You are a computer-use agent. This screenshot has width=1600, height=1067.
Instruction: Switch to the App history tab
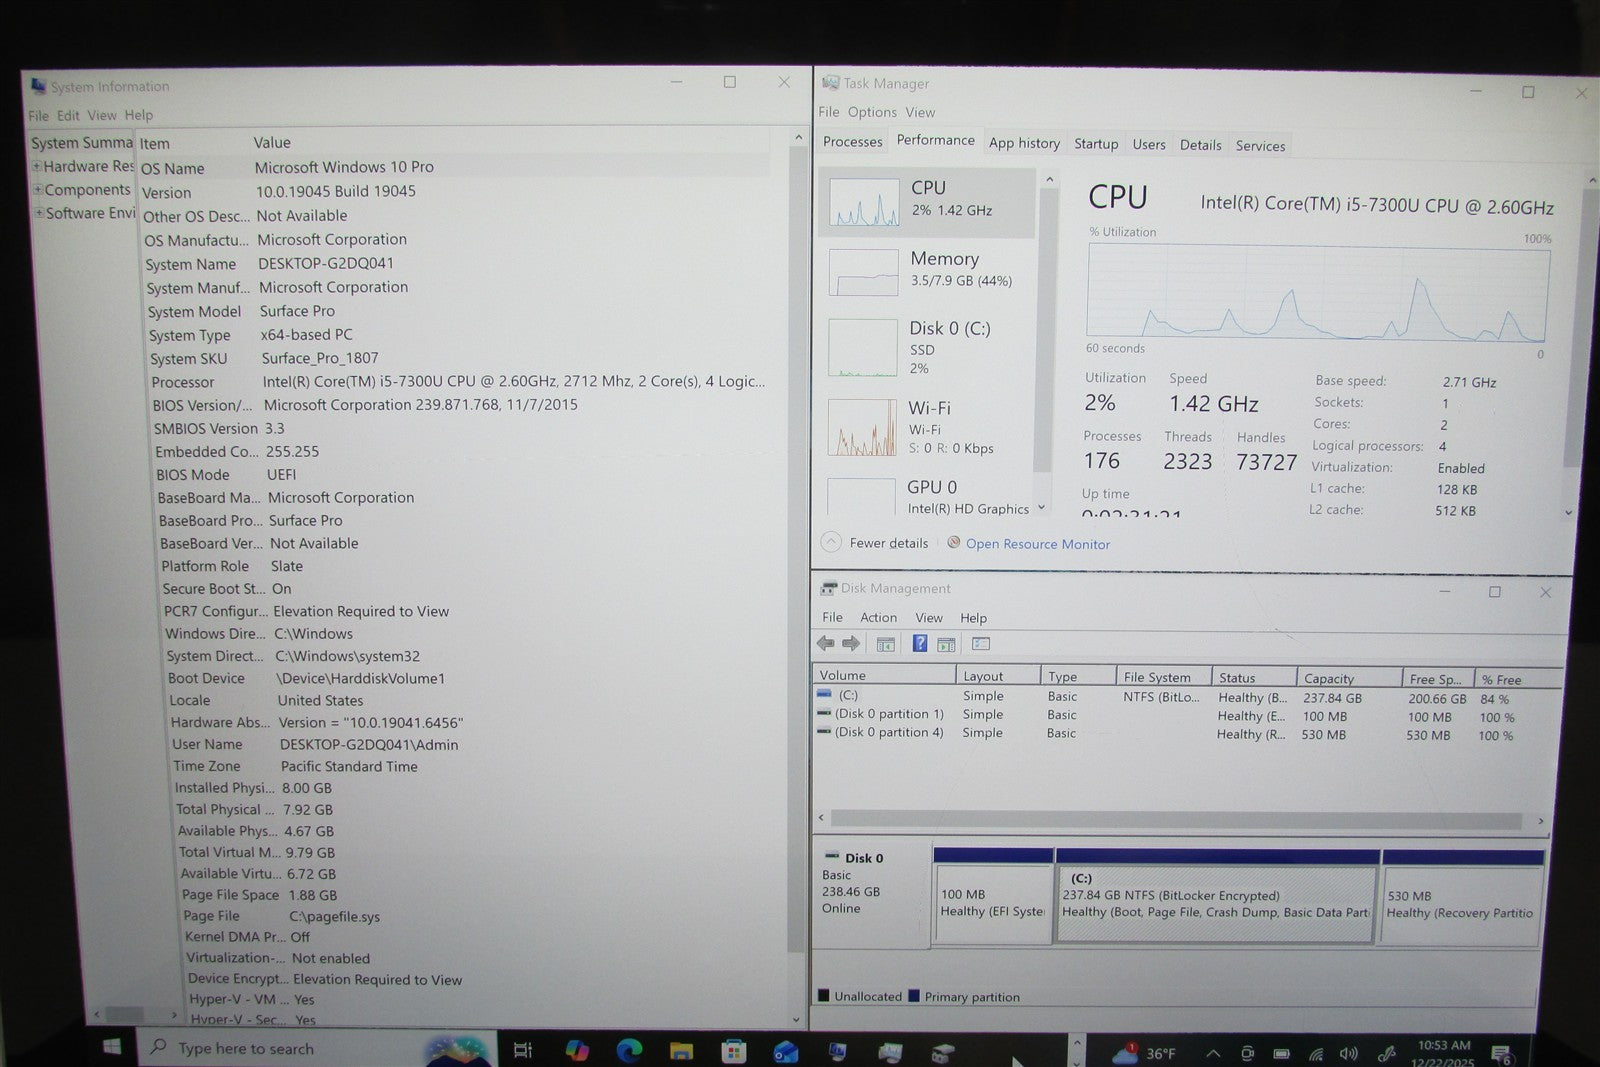tap(1024, 143)
